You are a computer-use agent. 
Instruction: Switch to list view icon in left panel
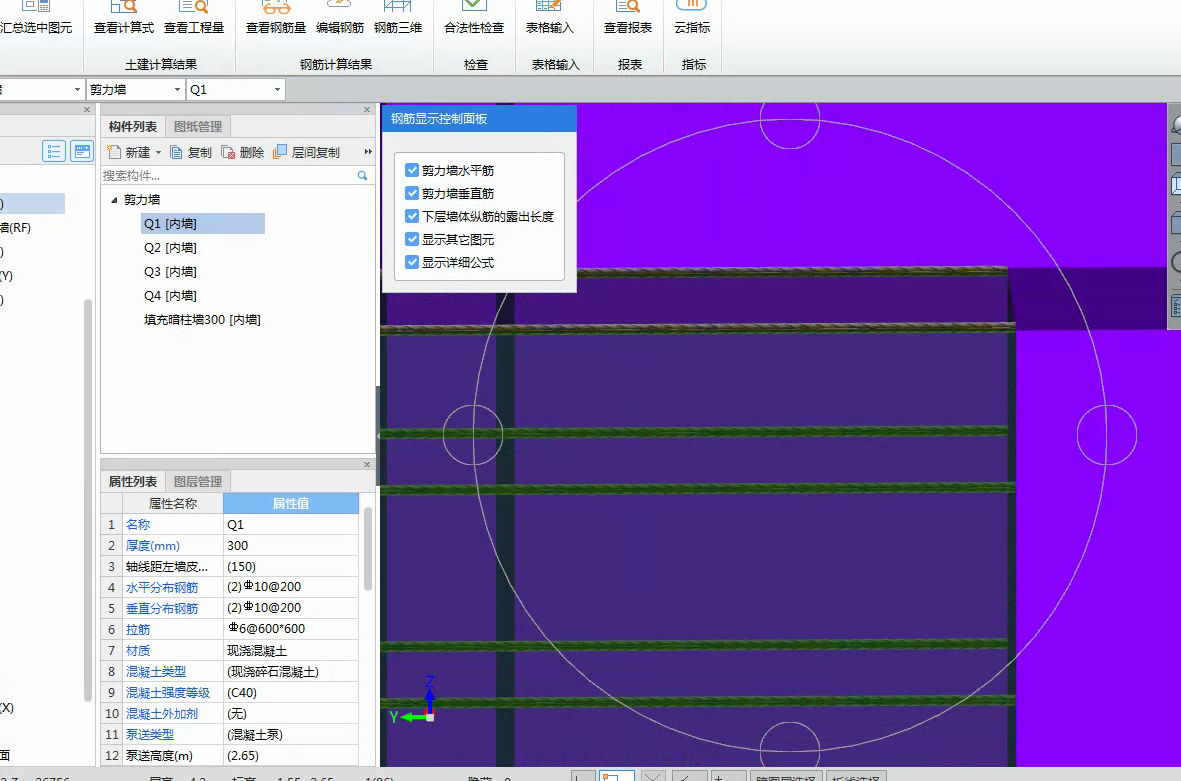(x=53, y=151)
